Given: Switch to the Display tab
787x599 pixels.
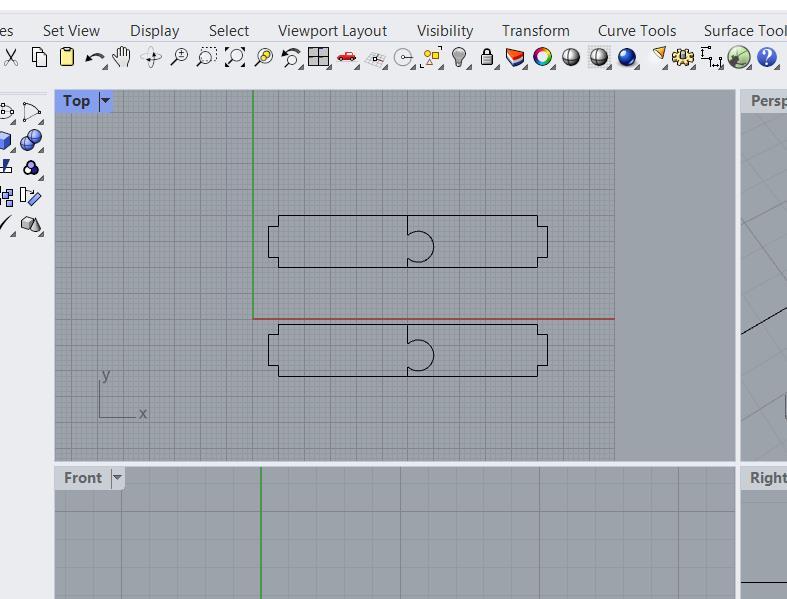Looking at the screenshot, I should (x=154, y=31).
